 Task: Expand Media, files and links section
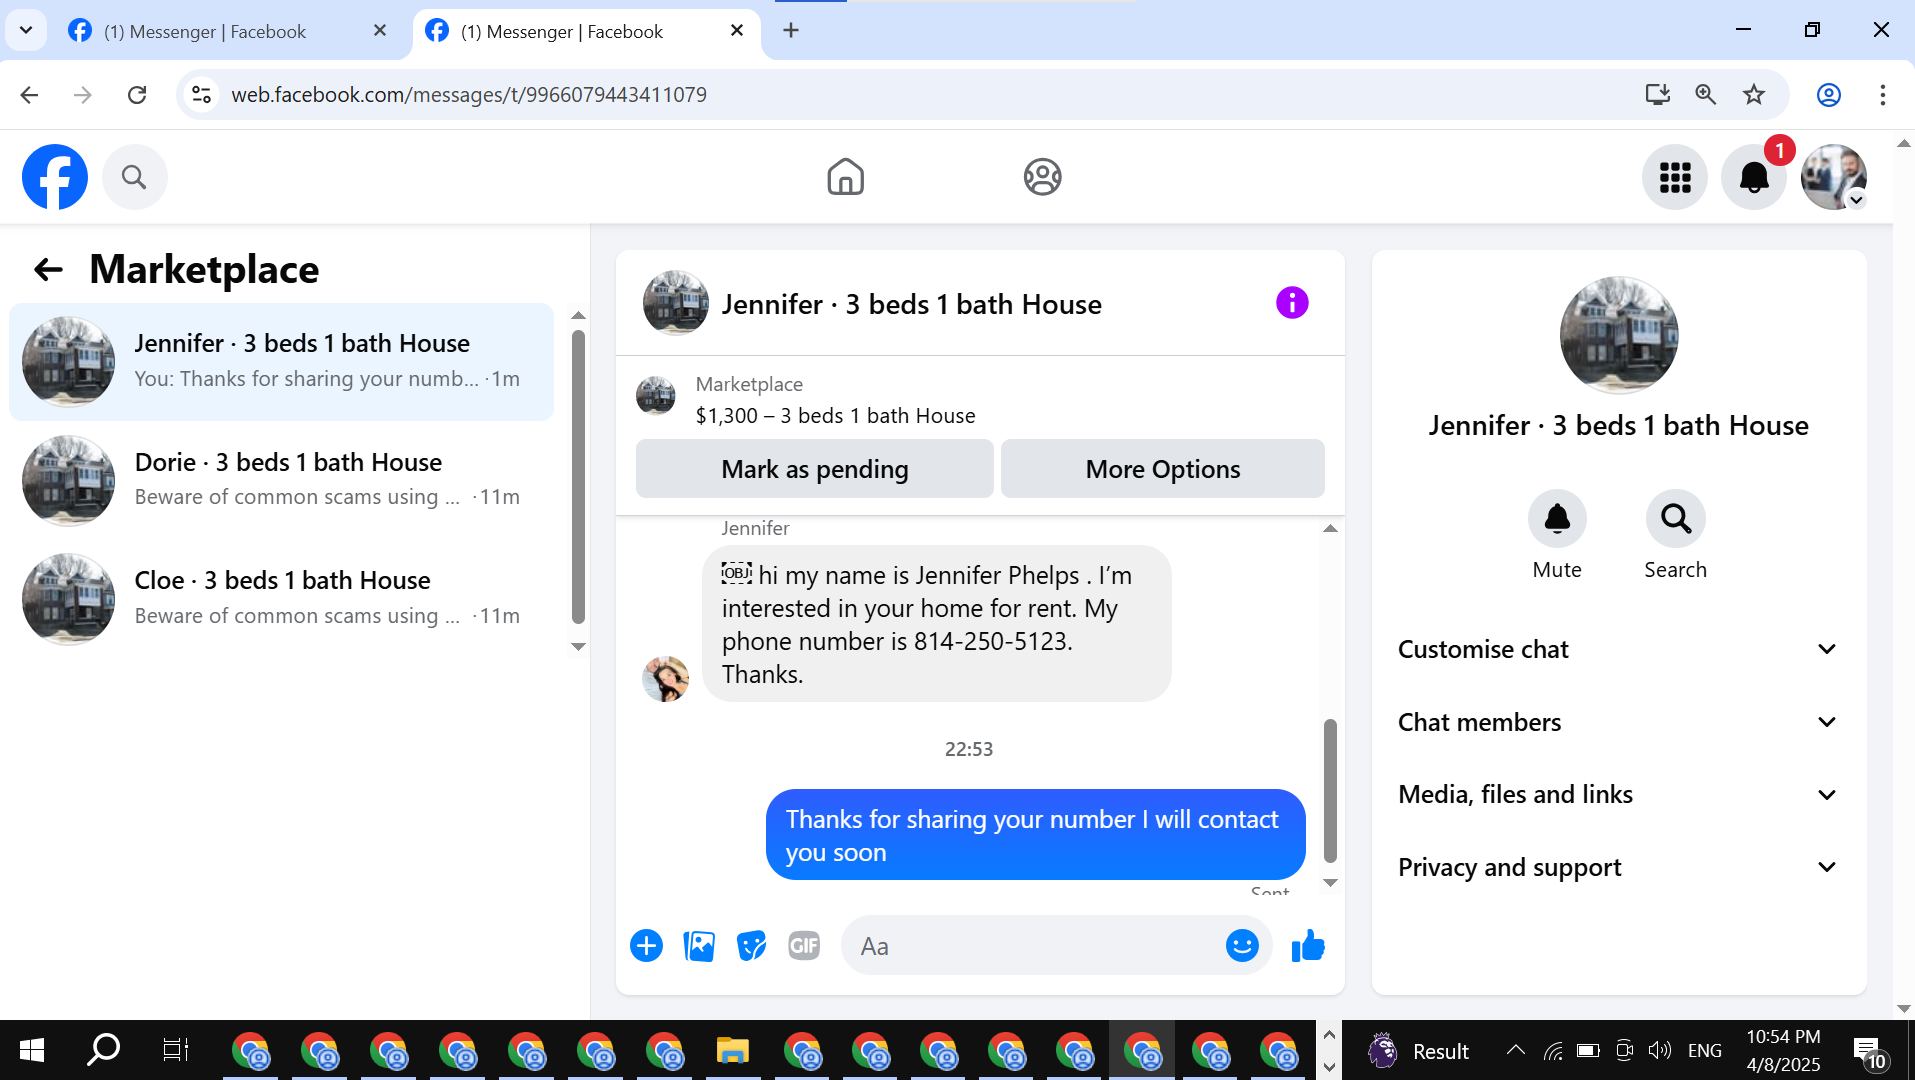tap(1618, 794)
